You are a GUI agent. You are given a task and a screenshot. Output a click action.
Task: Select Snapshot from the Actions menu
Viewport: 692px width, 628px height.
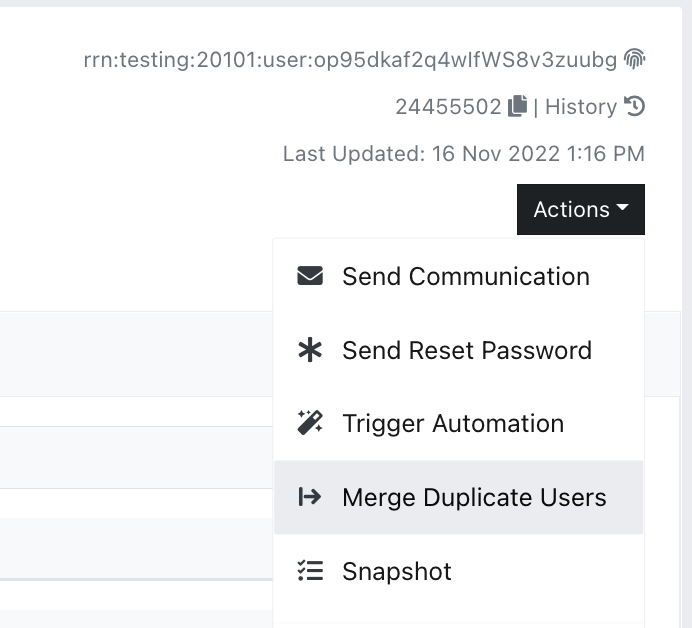point(459,571)
